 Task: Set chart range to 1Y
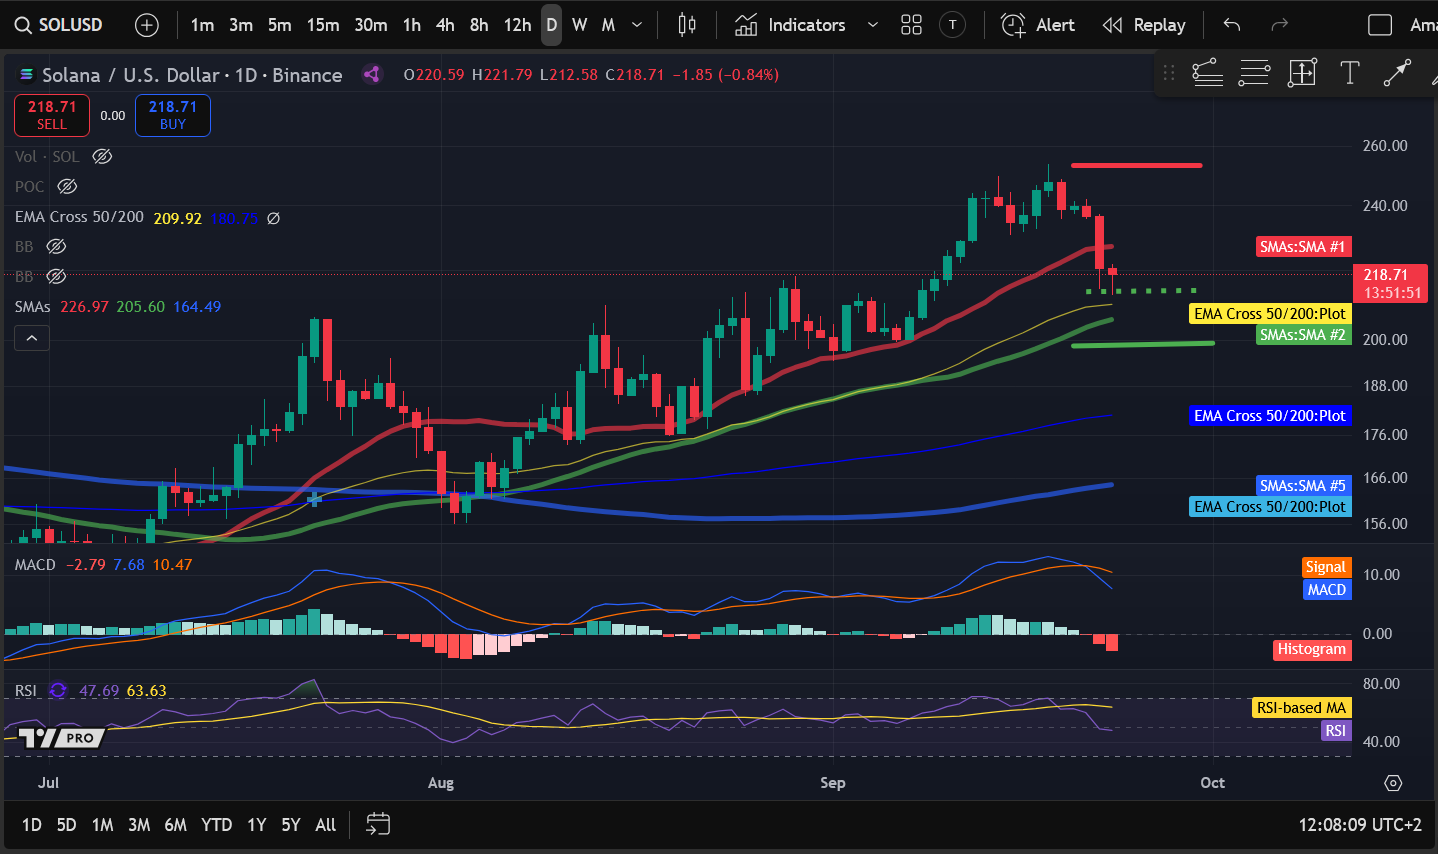click(x=257, y=825)
